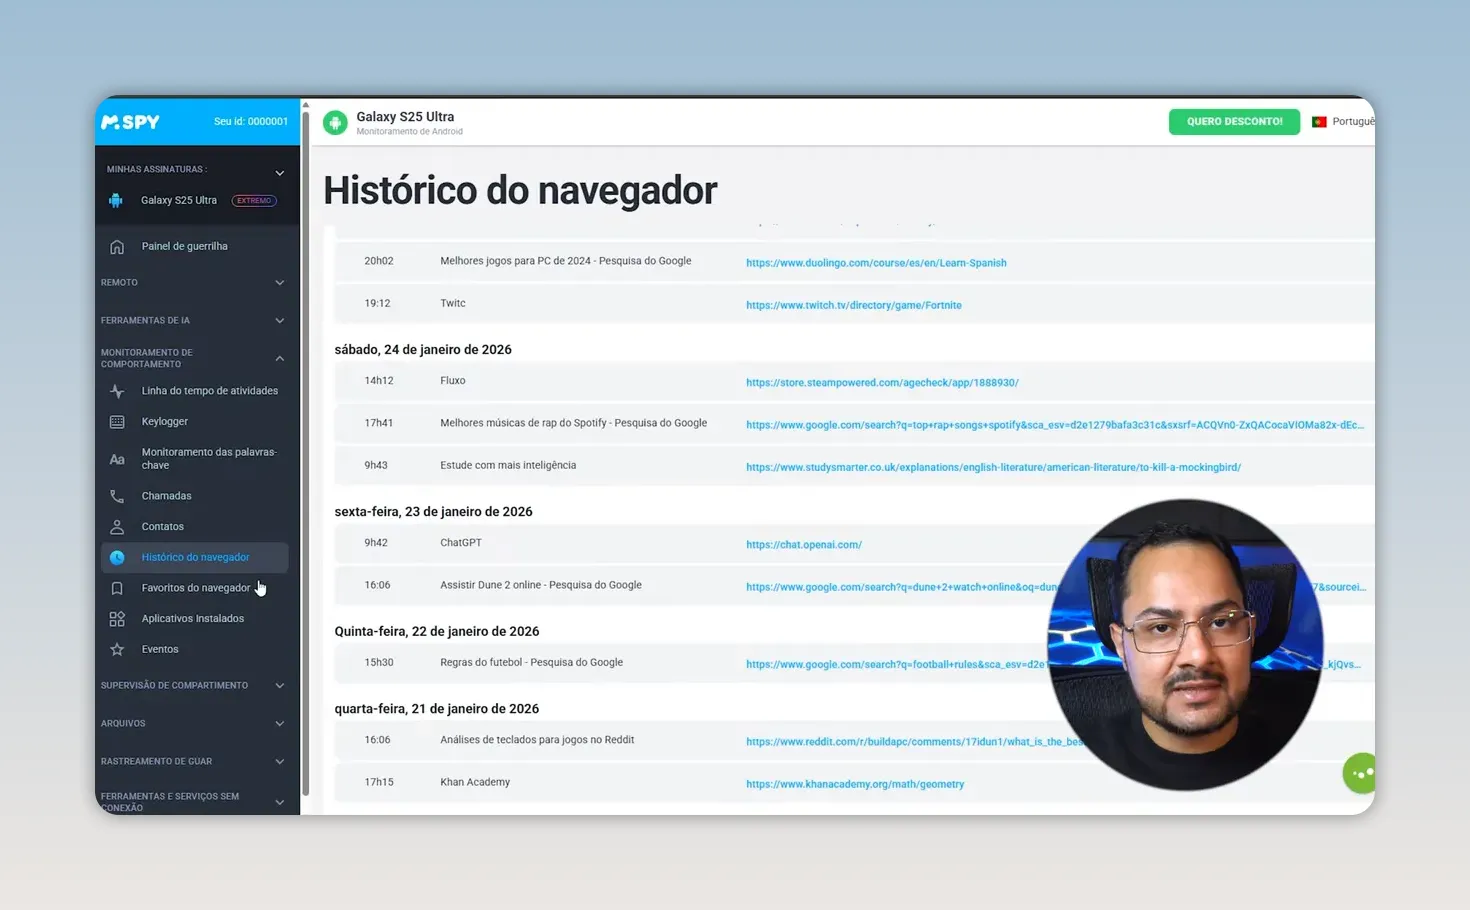Open the khanacademy.org geometry link
This screenshot has width=1470, height=910.
[855, 784]
